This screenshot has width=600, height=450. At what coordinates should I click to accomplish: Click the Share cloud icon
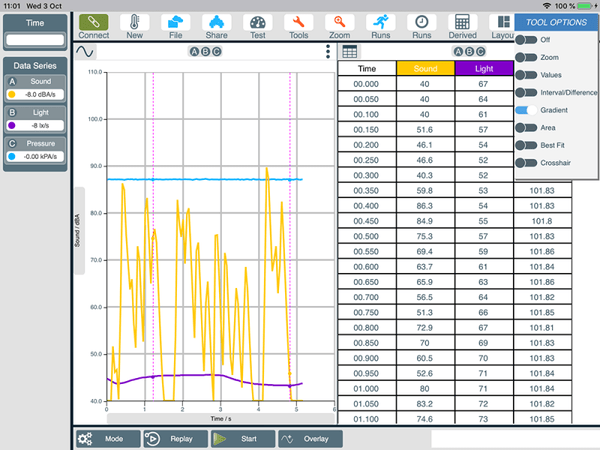click(216, 21)
